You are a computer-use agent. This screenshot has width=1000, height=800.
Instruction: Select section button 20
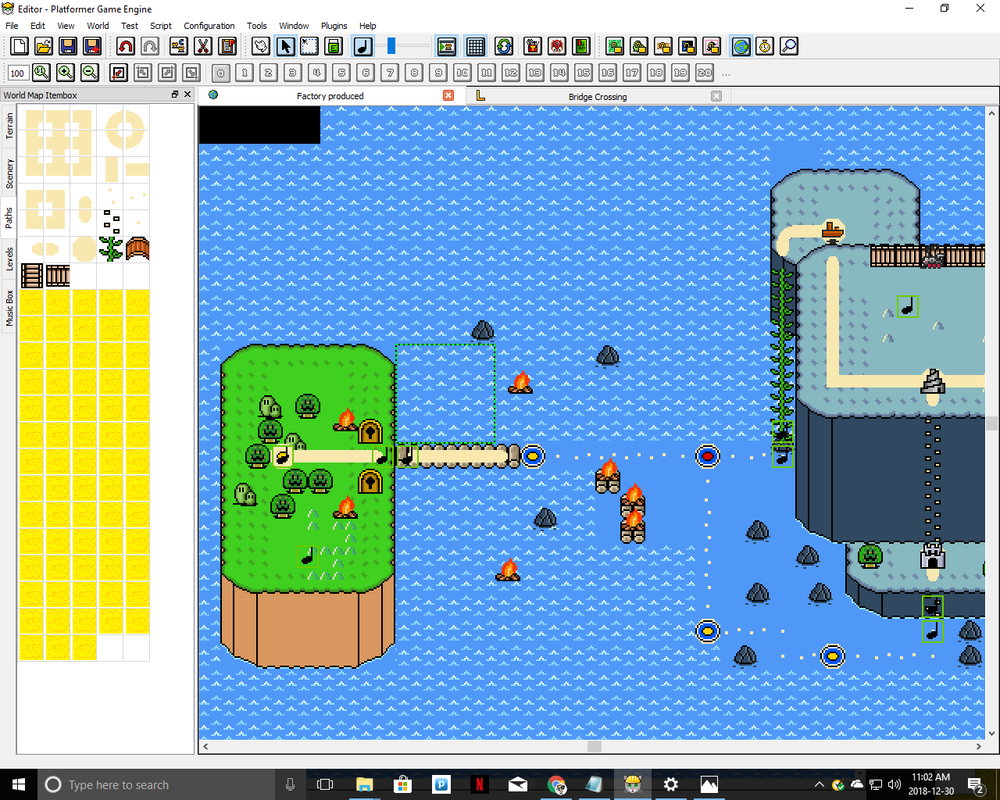[705, 73]
